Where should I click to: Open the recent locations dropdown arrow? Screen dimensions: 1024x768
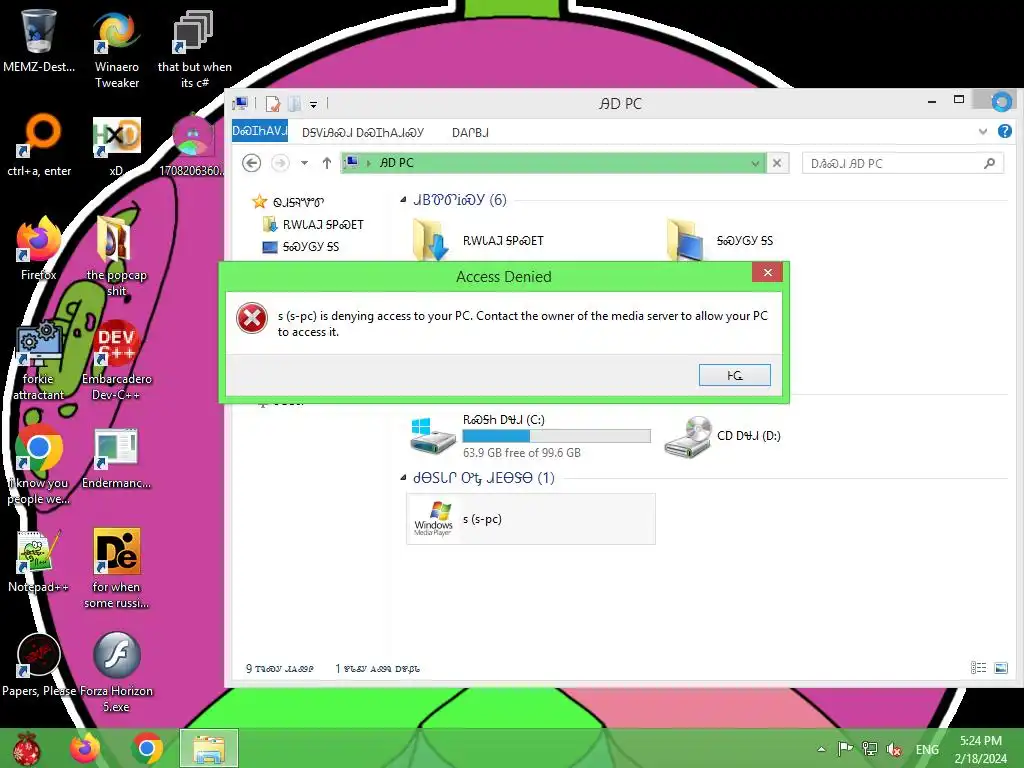[x=304, y=163]
